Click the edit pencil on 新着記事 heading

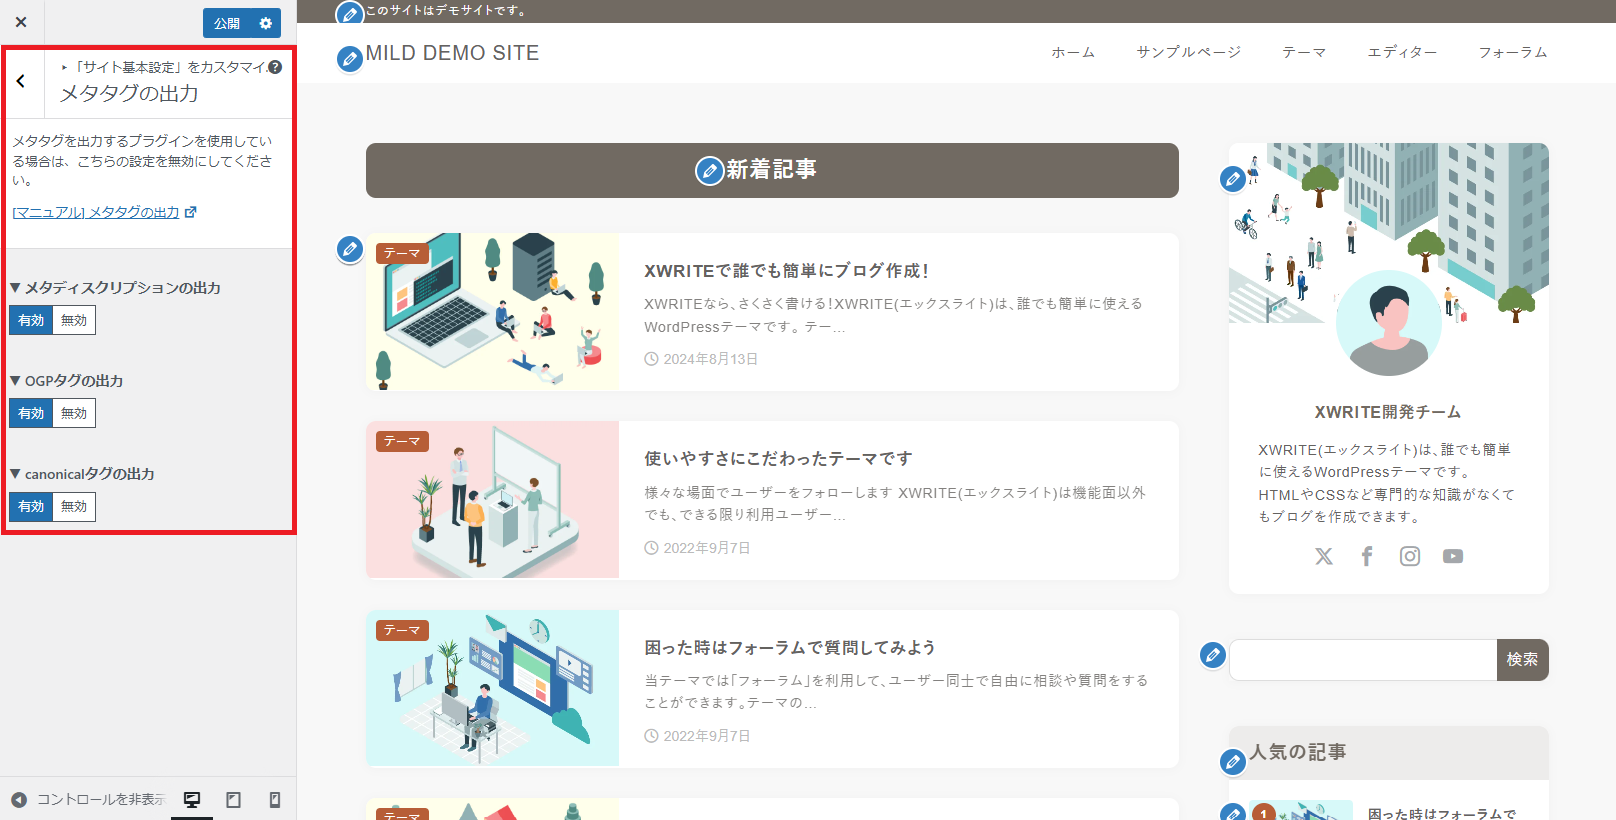click(x=709, y=171)
